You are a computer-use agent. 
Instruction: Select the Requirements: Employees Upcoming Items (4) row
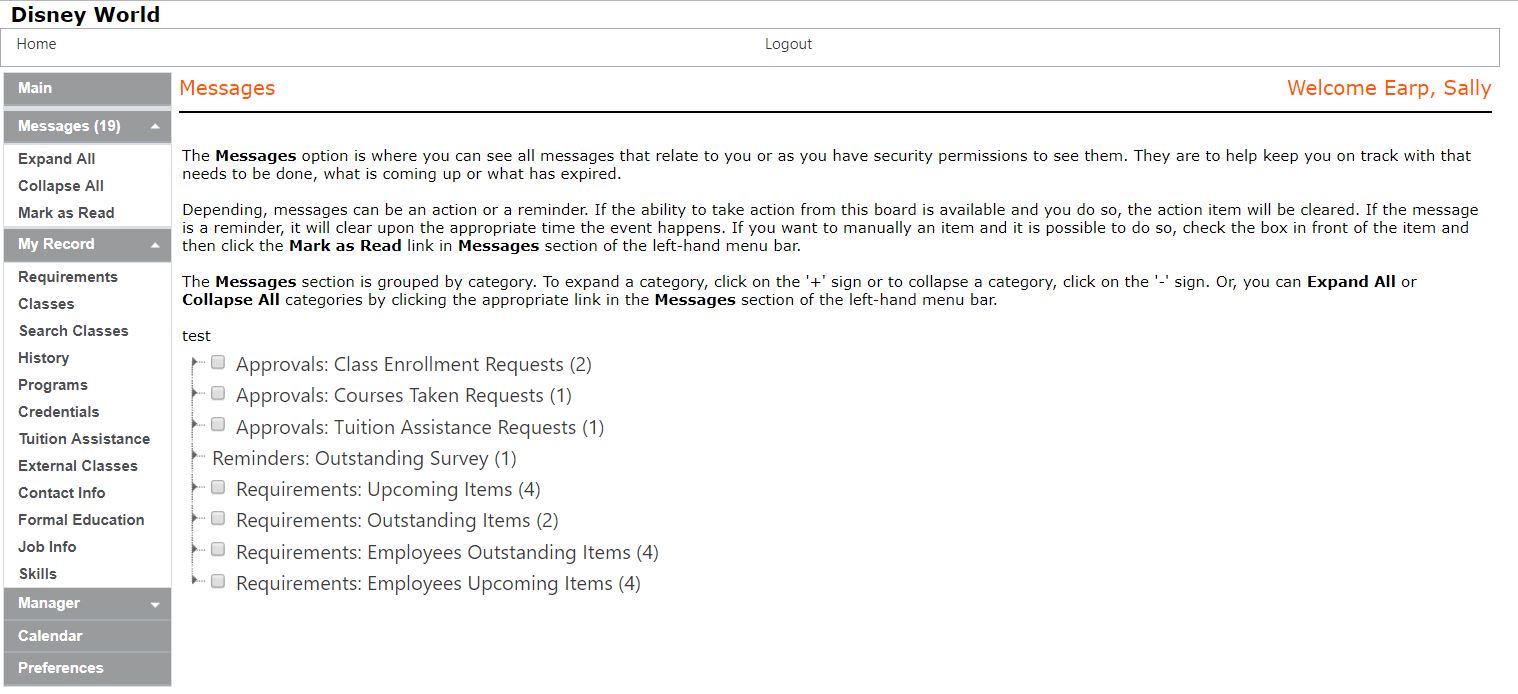click(438, 584)
